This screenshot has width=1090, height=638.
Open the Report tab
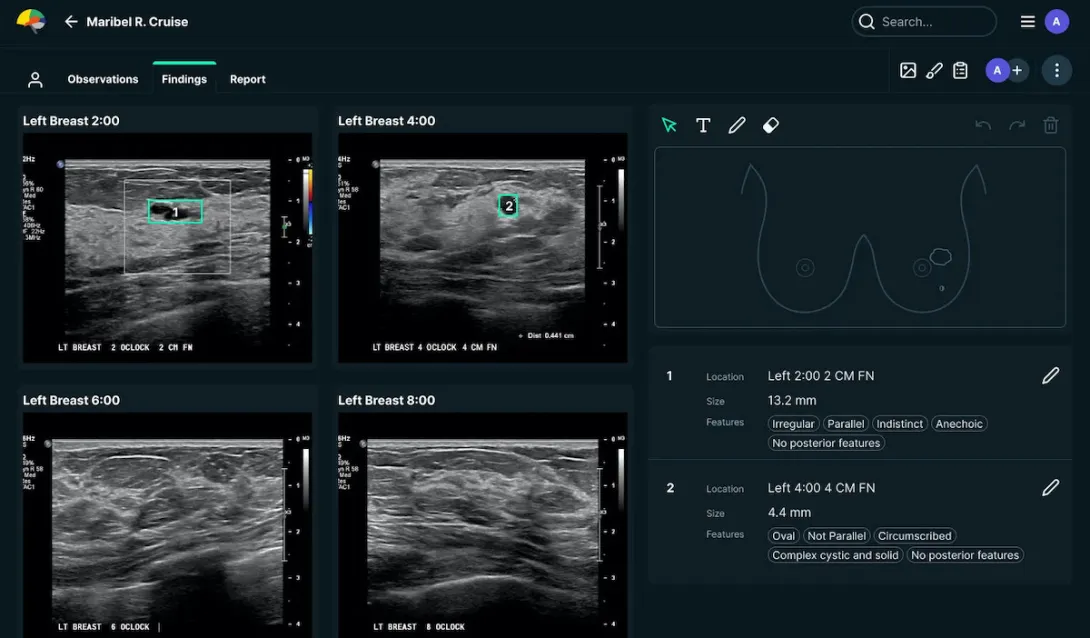click(x=247, y=78)
